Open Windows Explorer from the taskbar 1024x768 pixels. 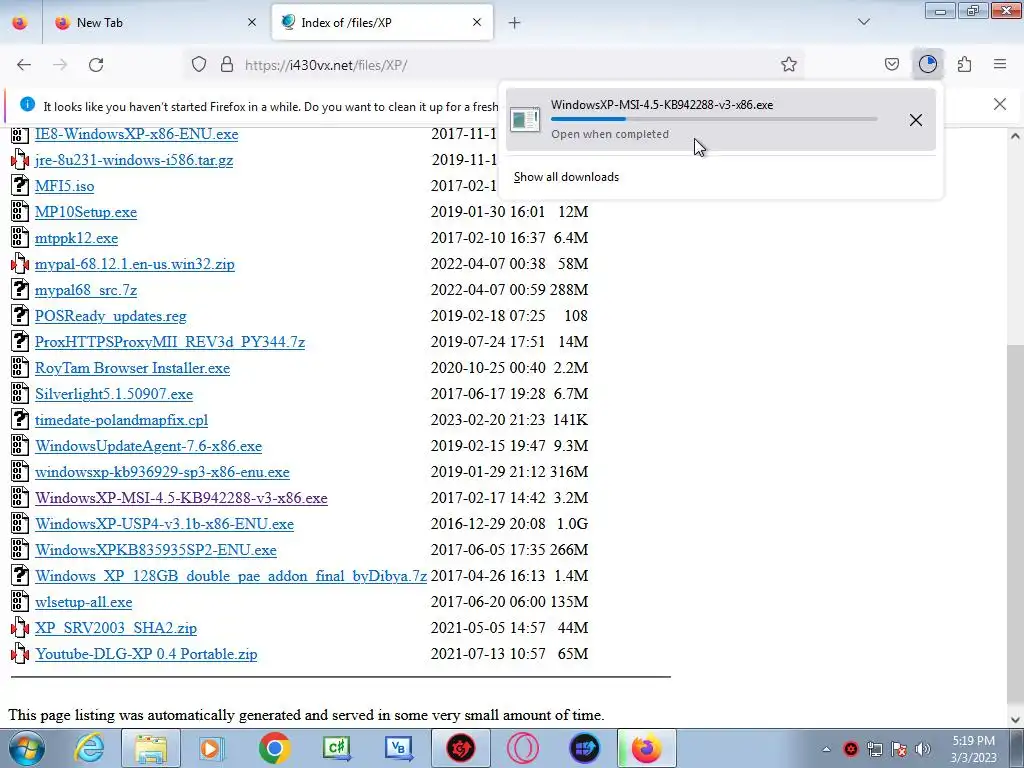[151, 748]
